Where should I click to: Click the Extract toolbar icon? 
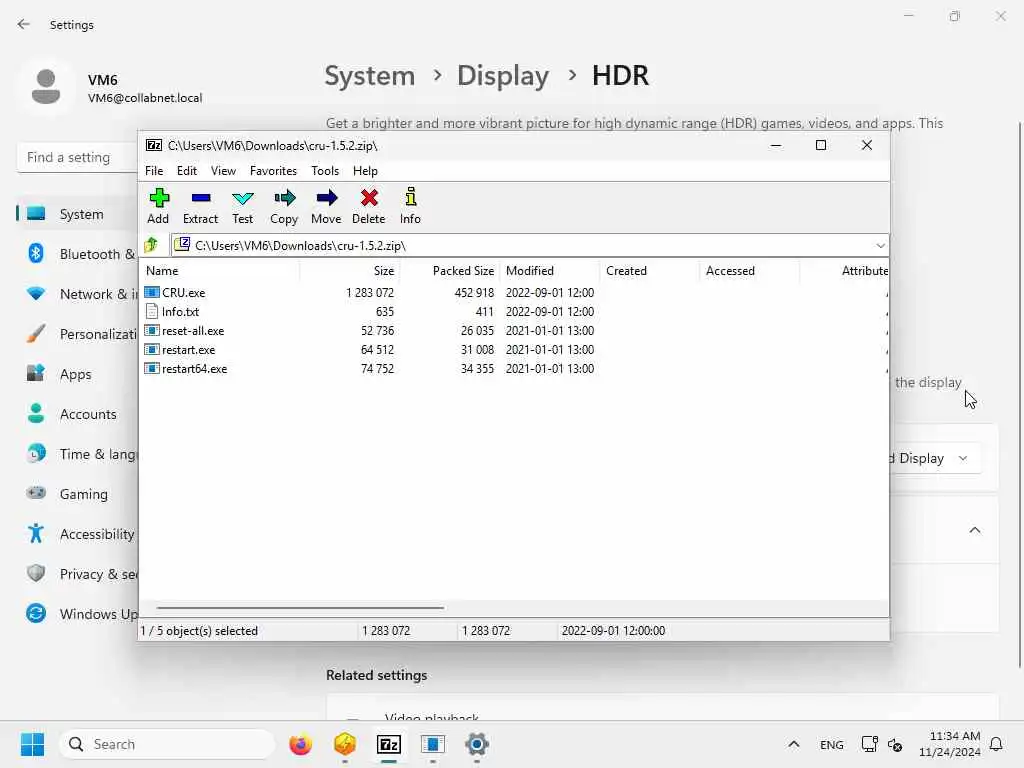(200, 206)
